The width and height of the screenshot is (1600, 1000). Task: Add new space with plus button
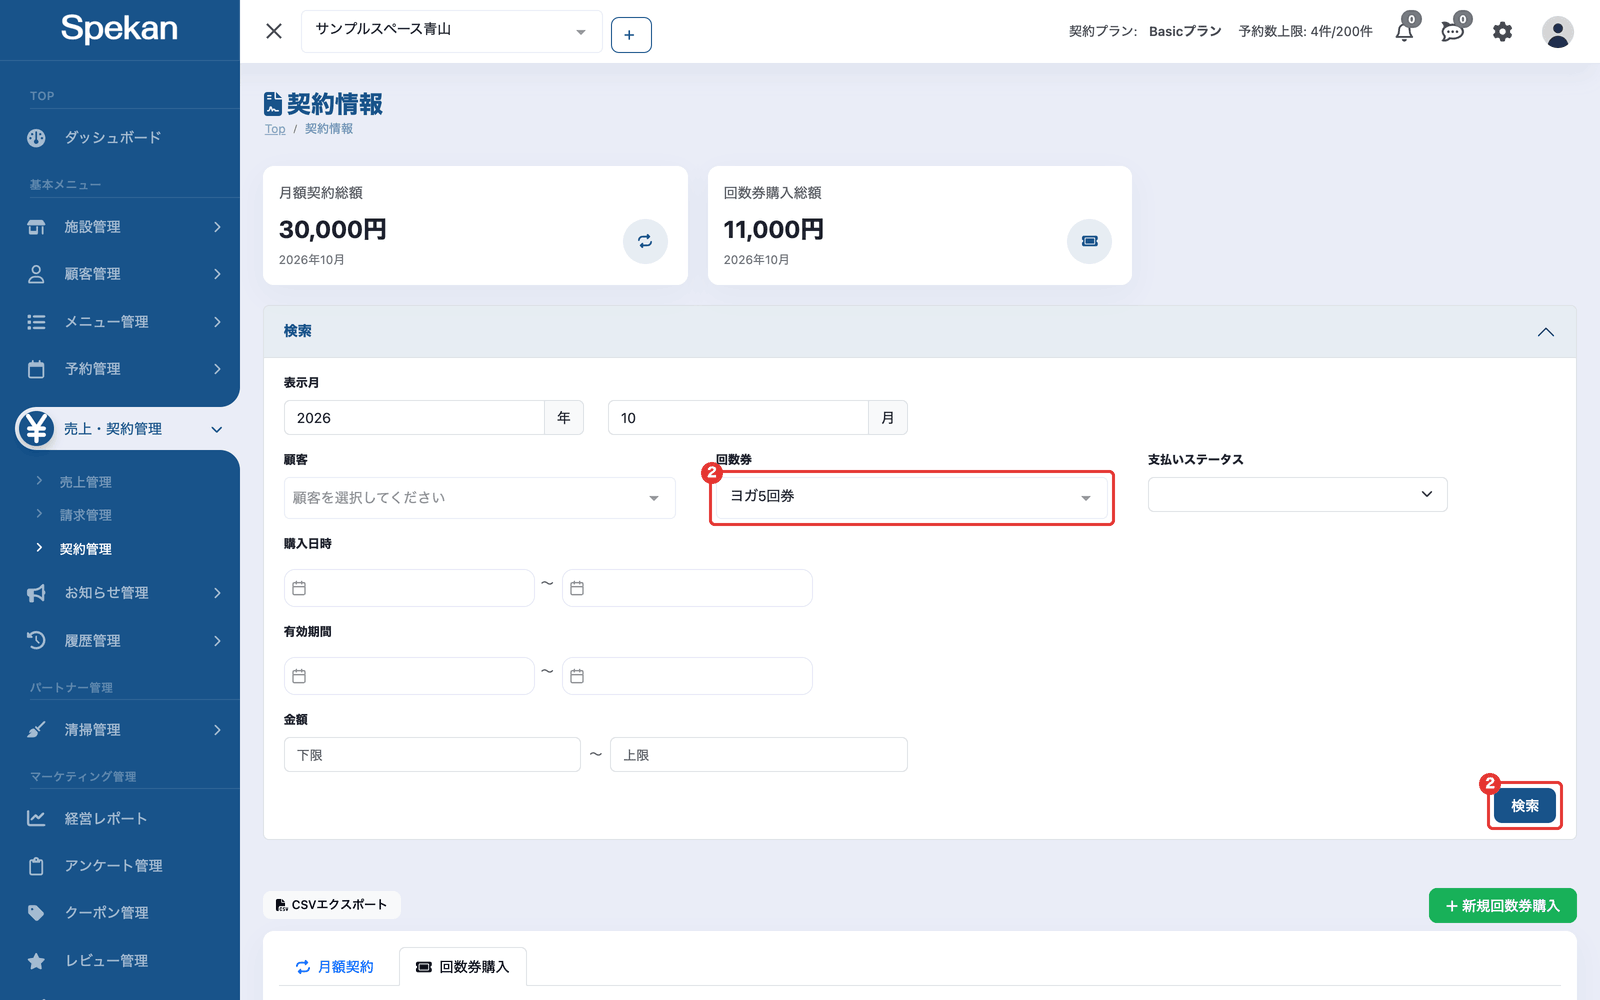(x=631, y=35)
